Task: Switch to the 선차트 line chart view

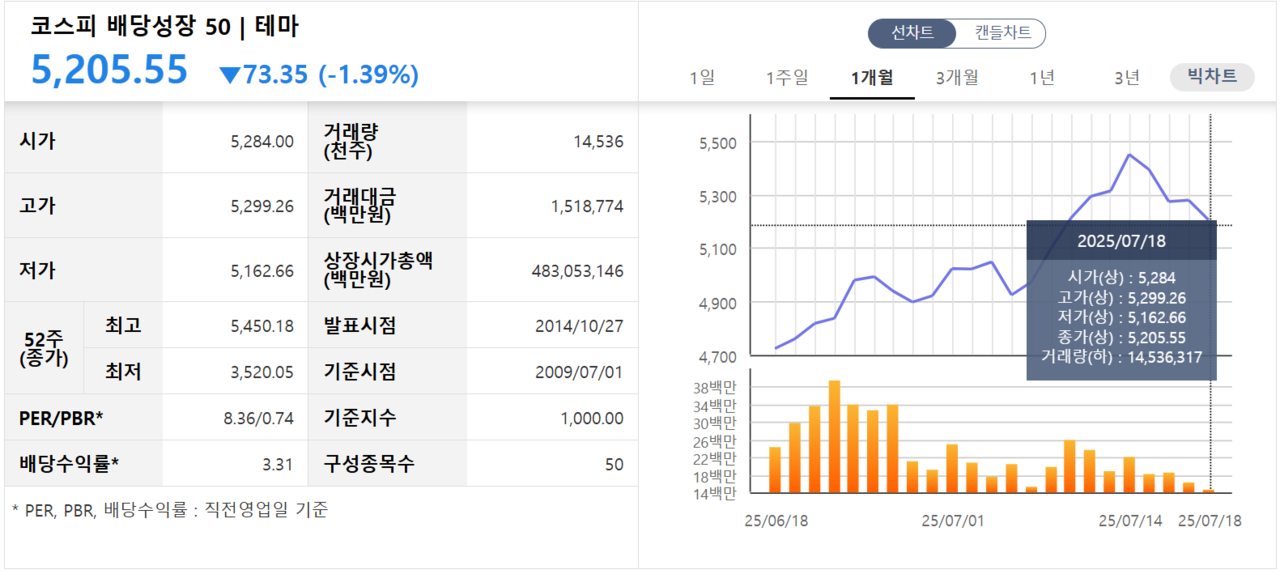Action: [912, 33]
